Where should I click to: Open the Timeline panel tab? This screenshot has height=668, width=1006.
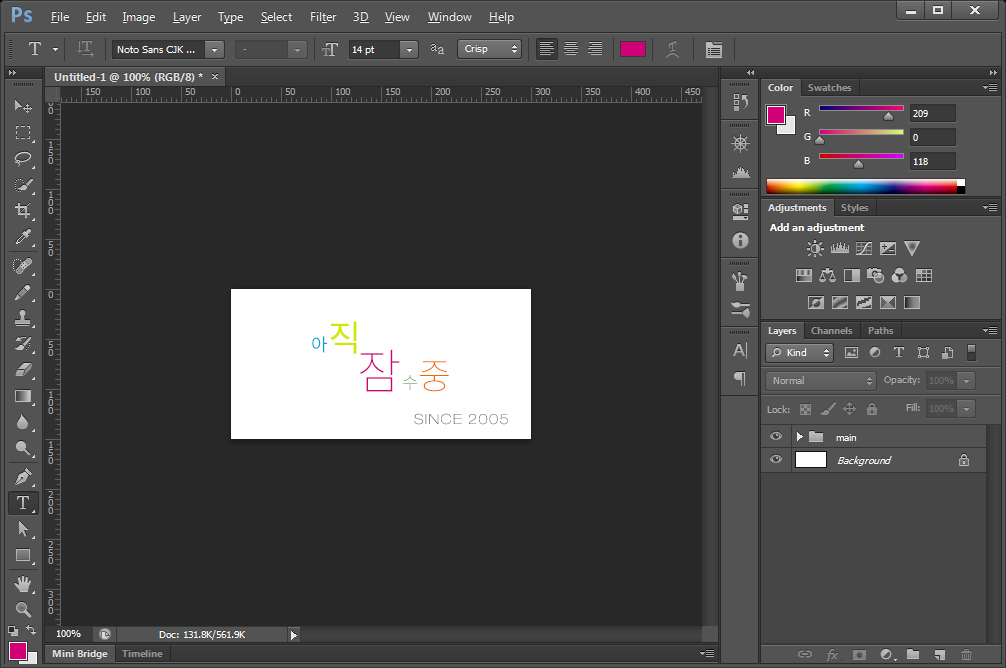tap(142, 654)
